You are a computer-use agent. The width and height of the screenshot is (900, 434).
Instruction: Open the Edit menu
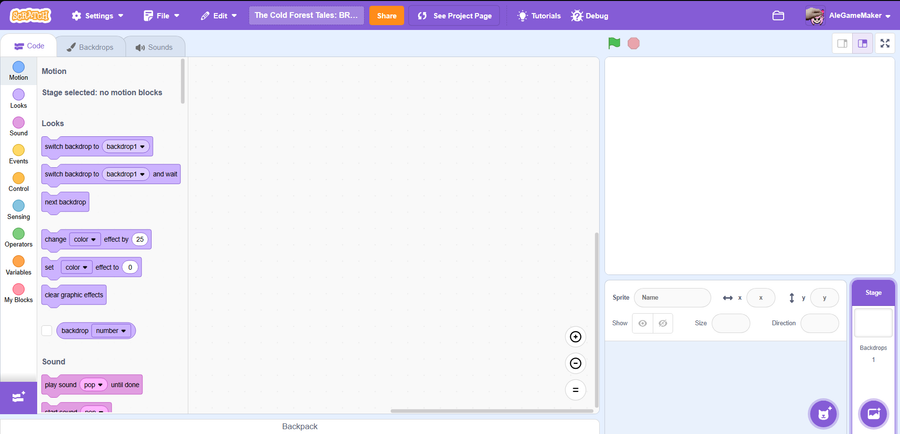coord(219,16)
